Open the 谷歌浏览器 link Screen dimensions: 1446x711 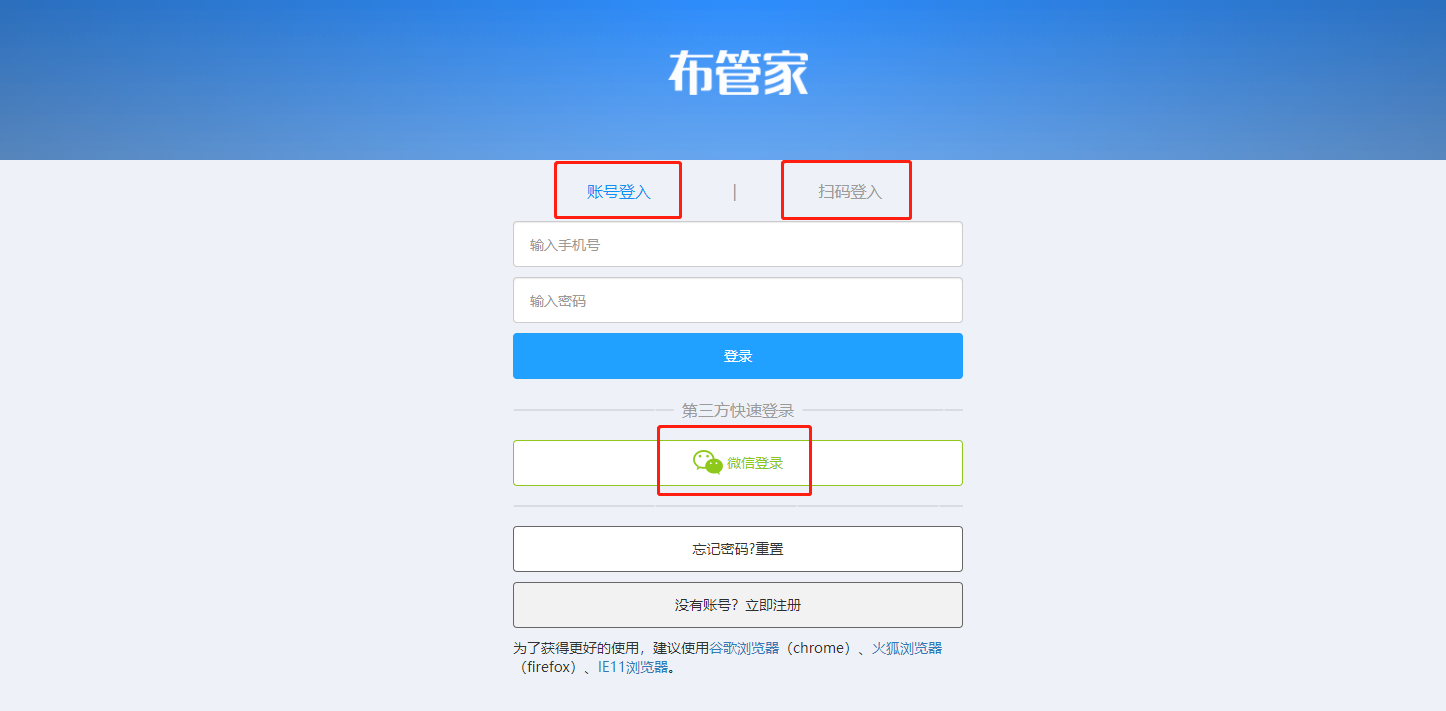coord(744,648)
